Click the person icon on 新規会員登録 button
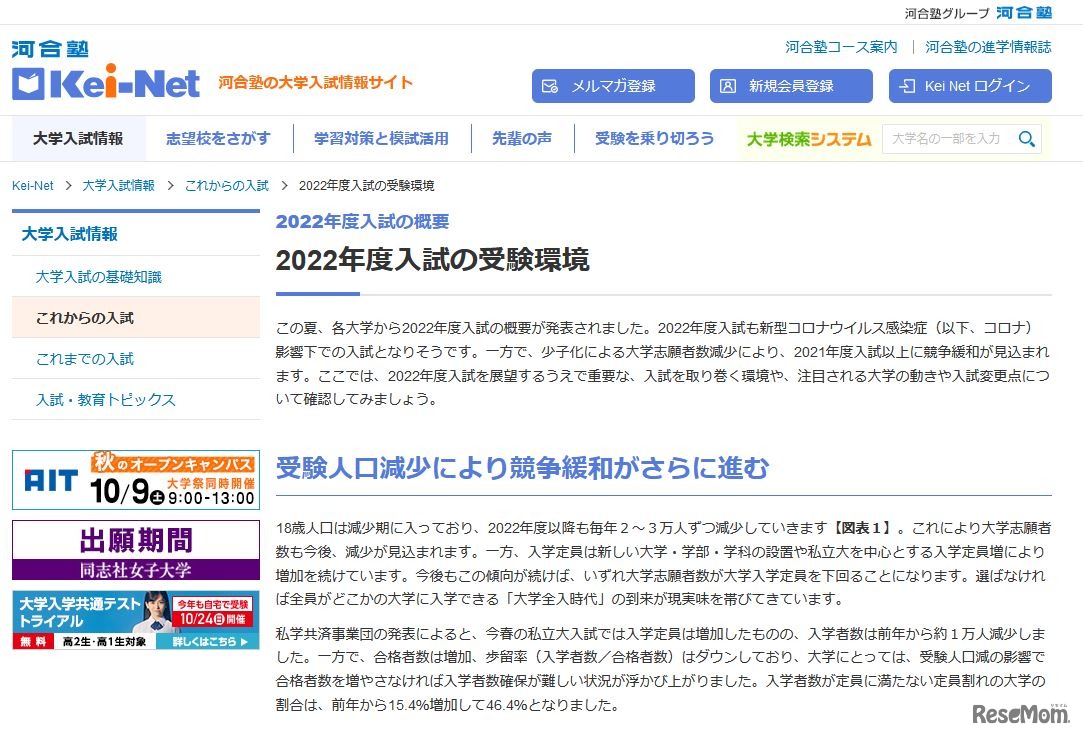The image size is (1083, 737). coord(728,86)
